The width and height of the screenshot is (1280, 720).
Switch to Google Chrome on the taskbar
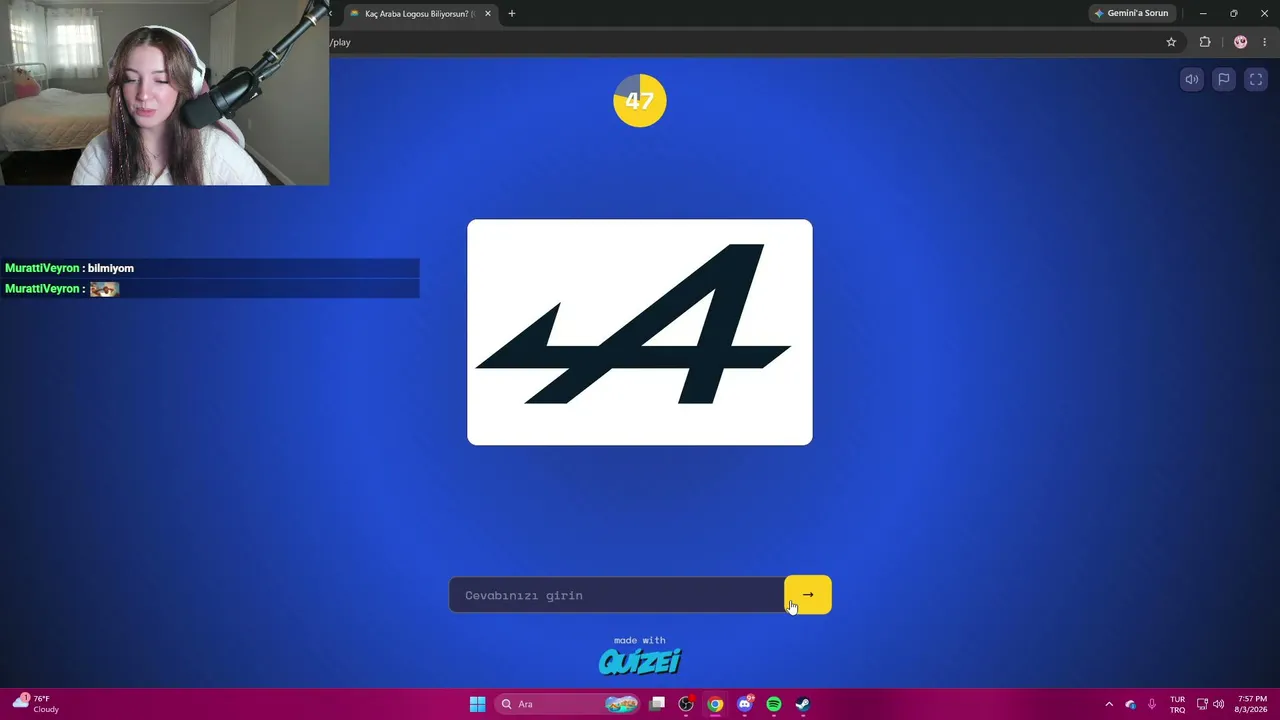tap(715, 704)
